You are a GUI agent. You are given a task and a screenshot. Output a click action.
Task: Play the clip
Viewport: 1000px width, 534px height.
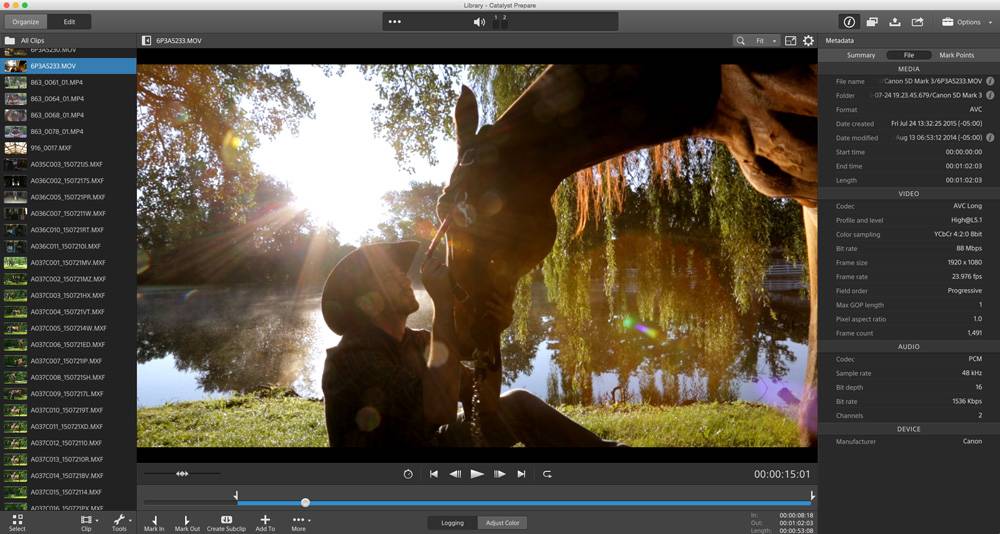[x=477, y=474]
